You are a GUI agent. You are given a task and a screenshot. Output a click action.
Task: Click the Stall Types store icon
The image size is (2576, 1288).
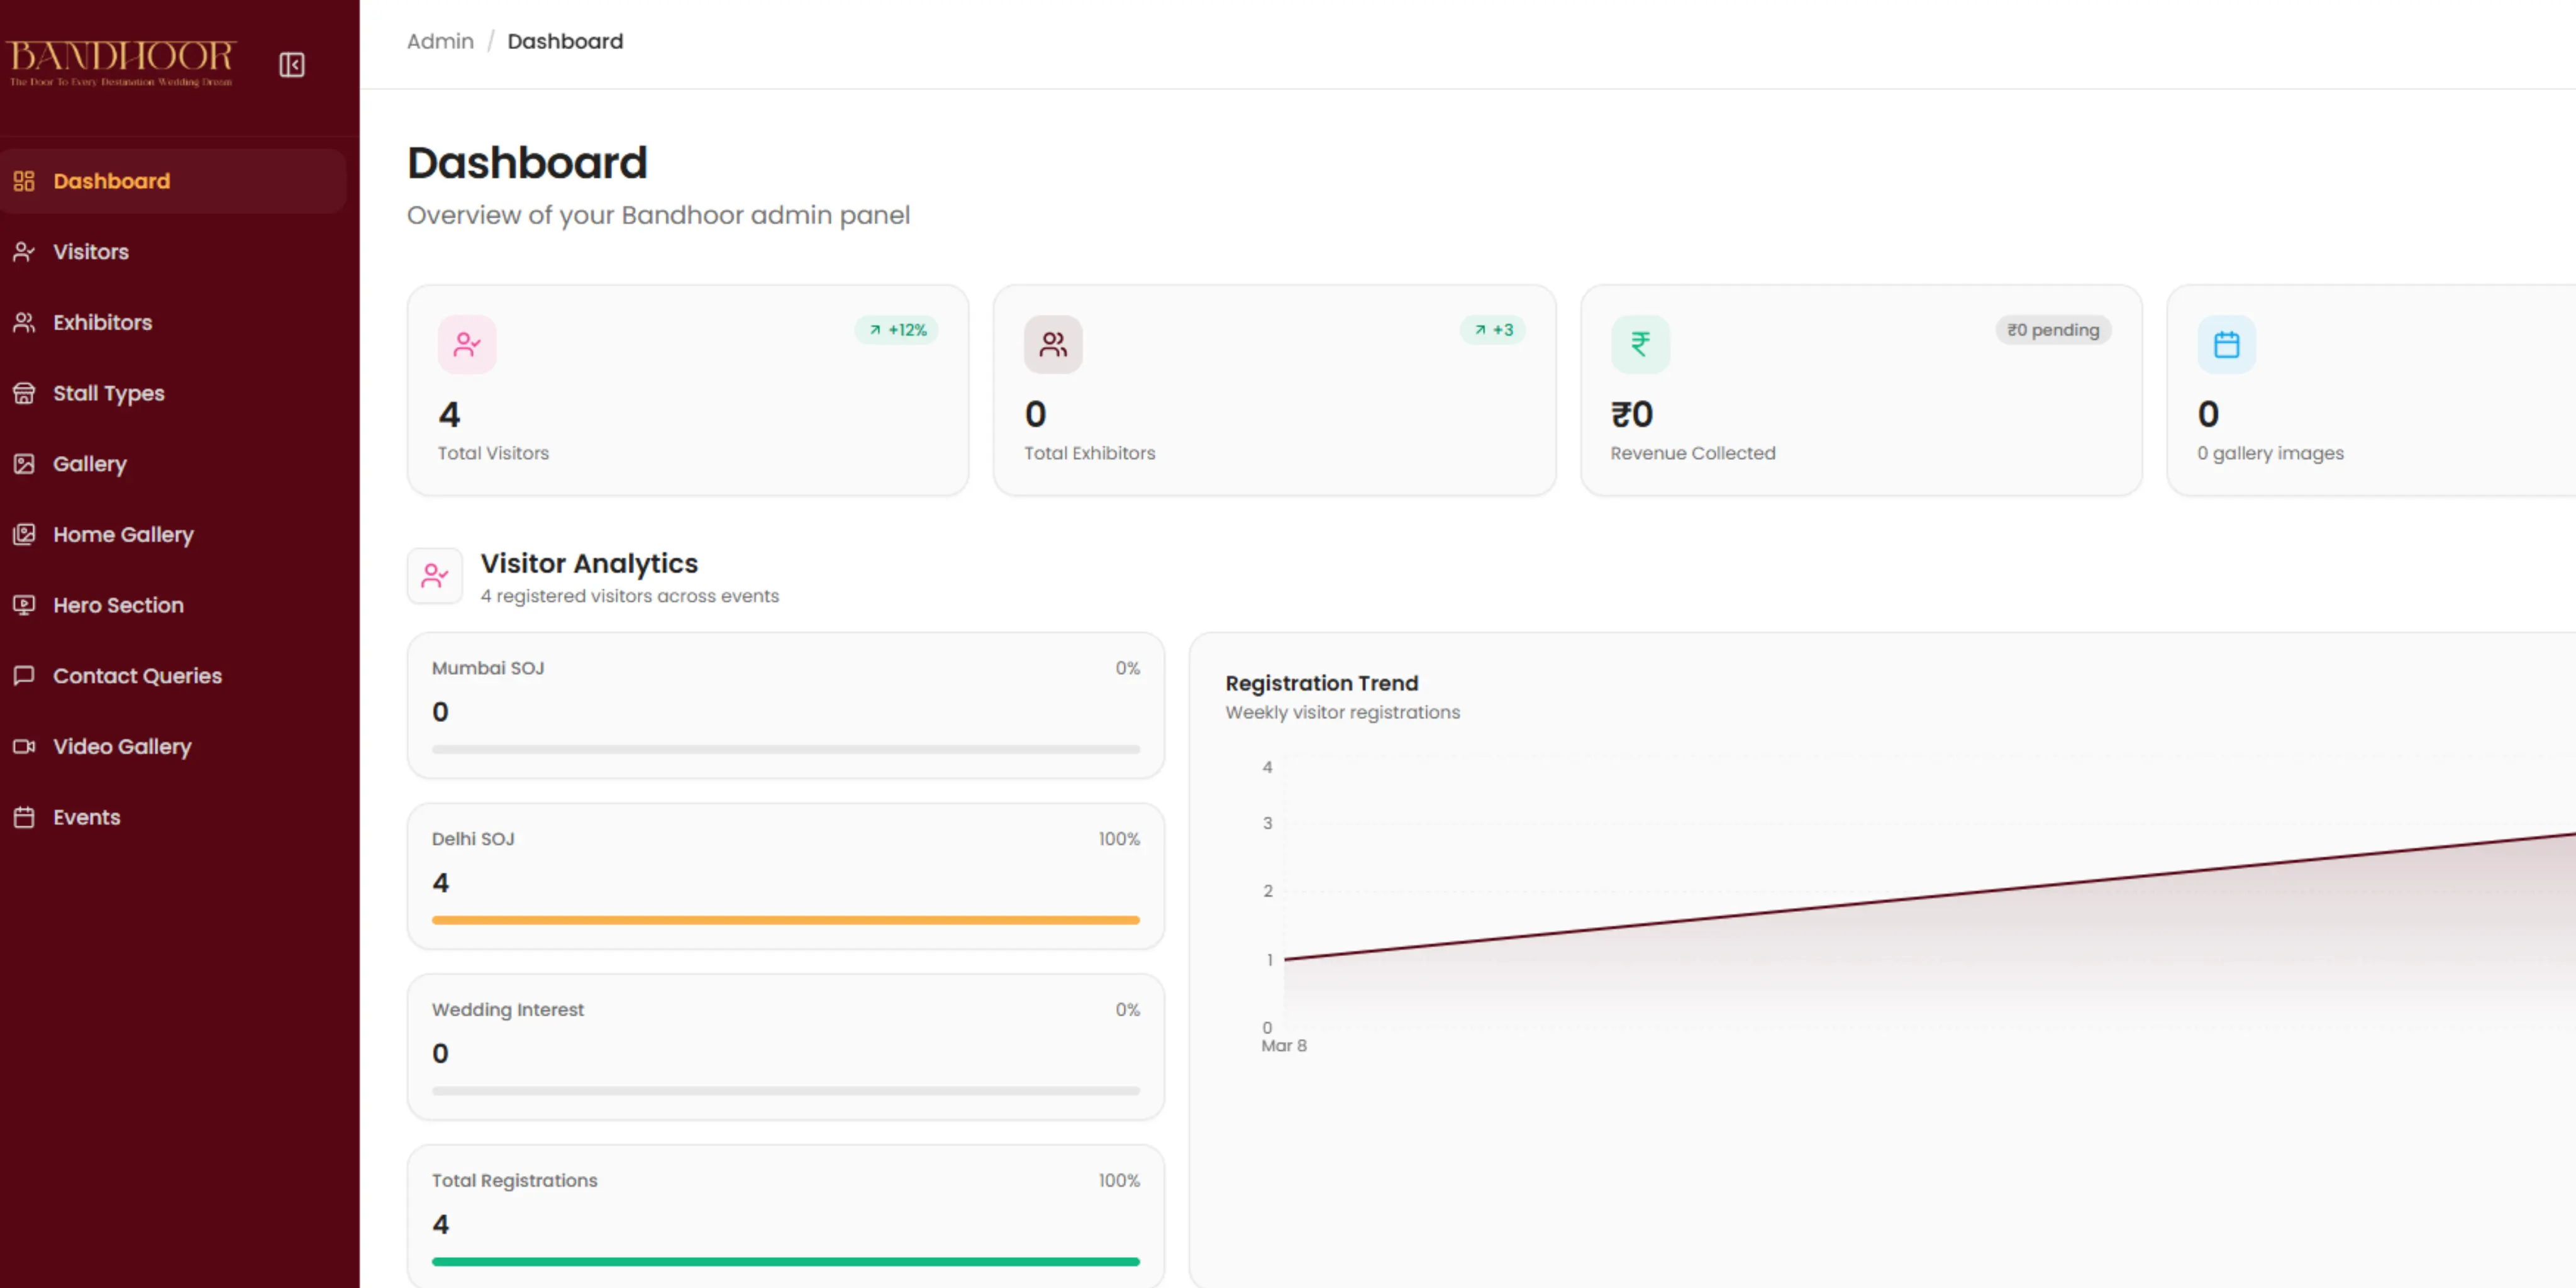click(x=24, y=393)
